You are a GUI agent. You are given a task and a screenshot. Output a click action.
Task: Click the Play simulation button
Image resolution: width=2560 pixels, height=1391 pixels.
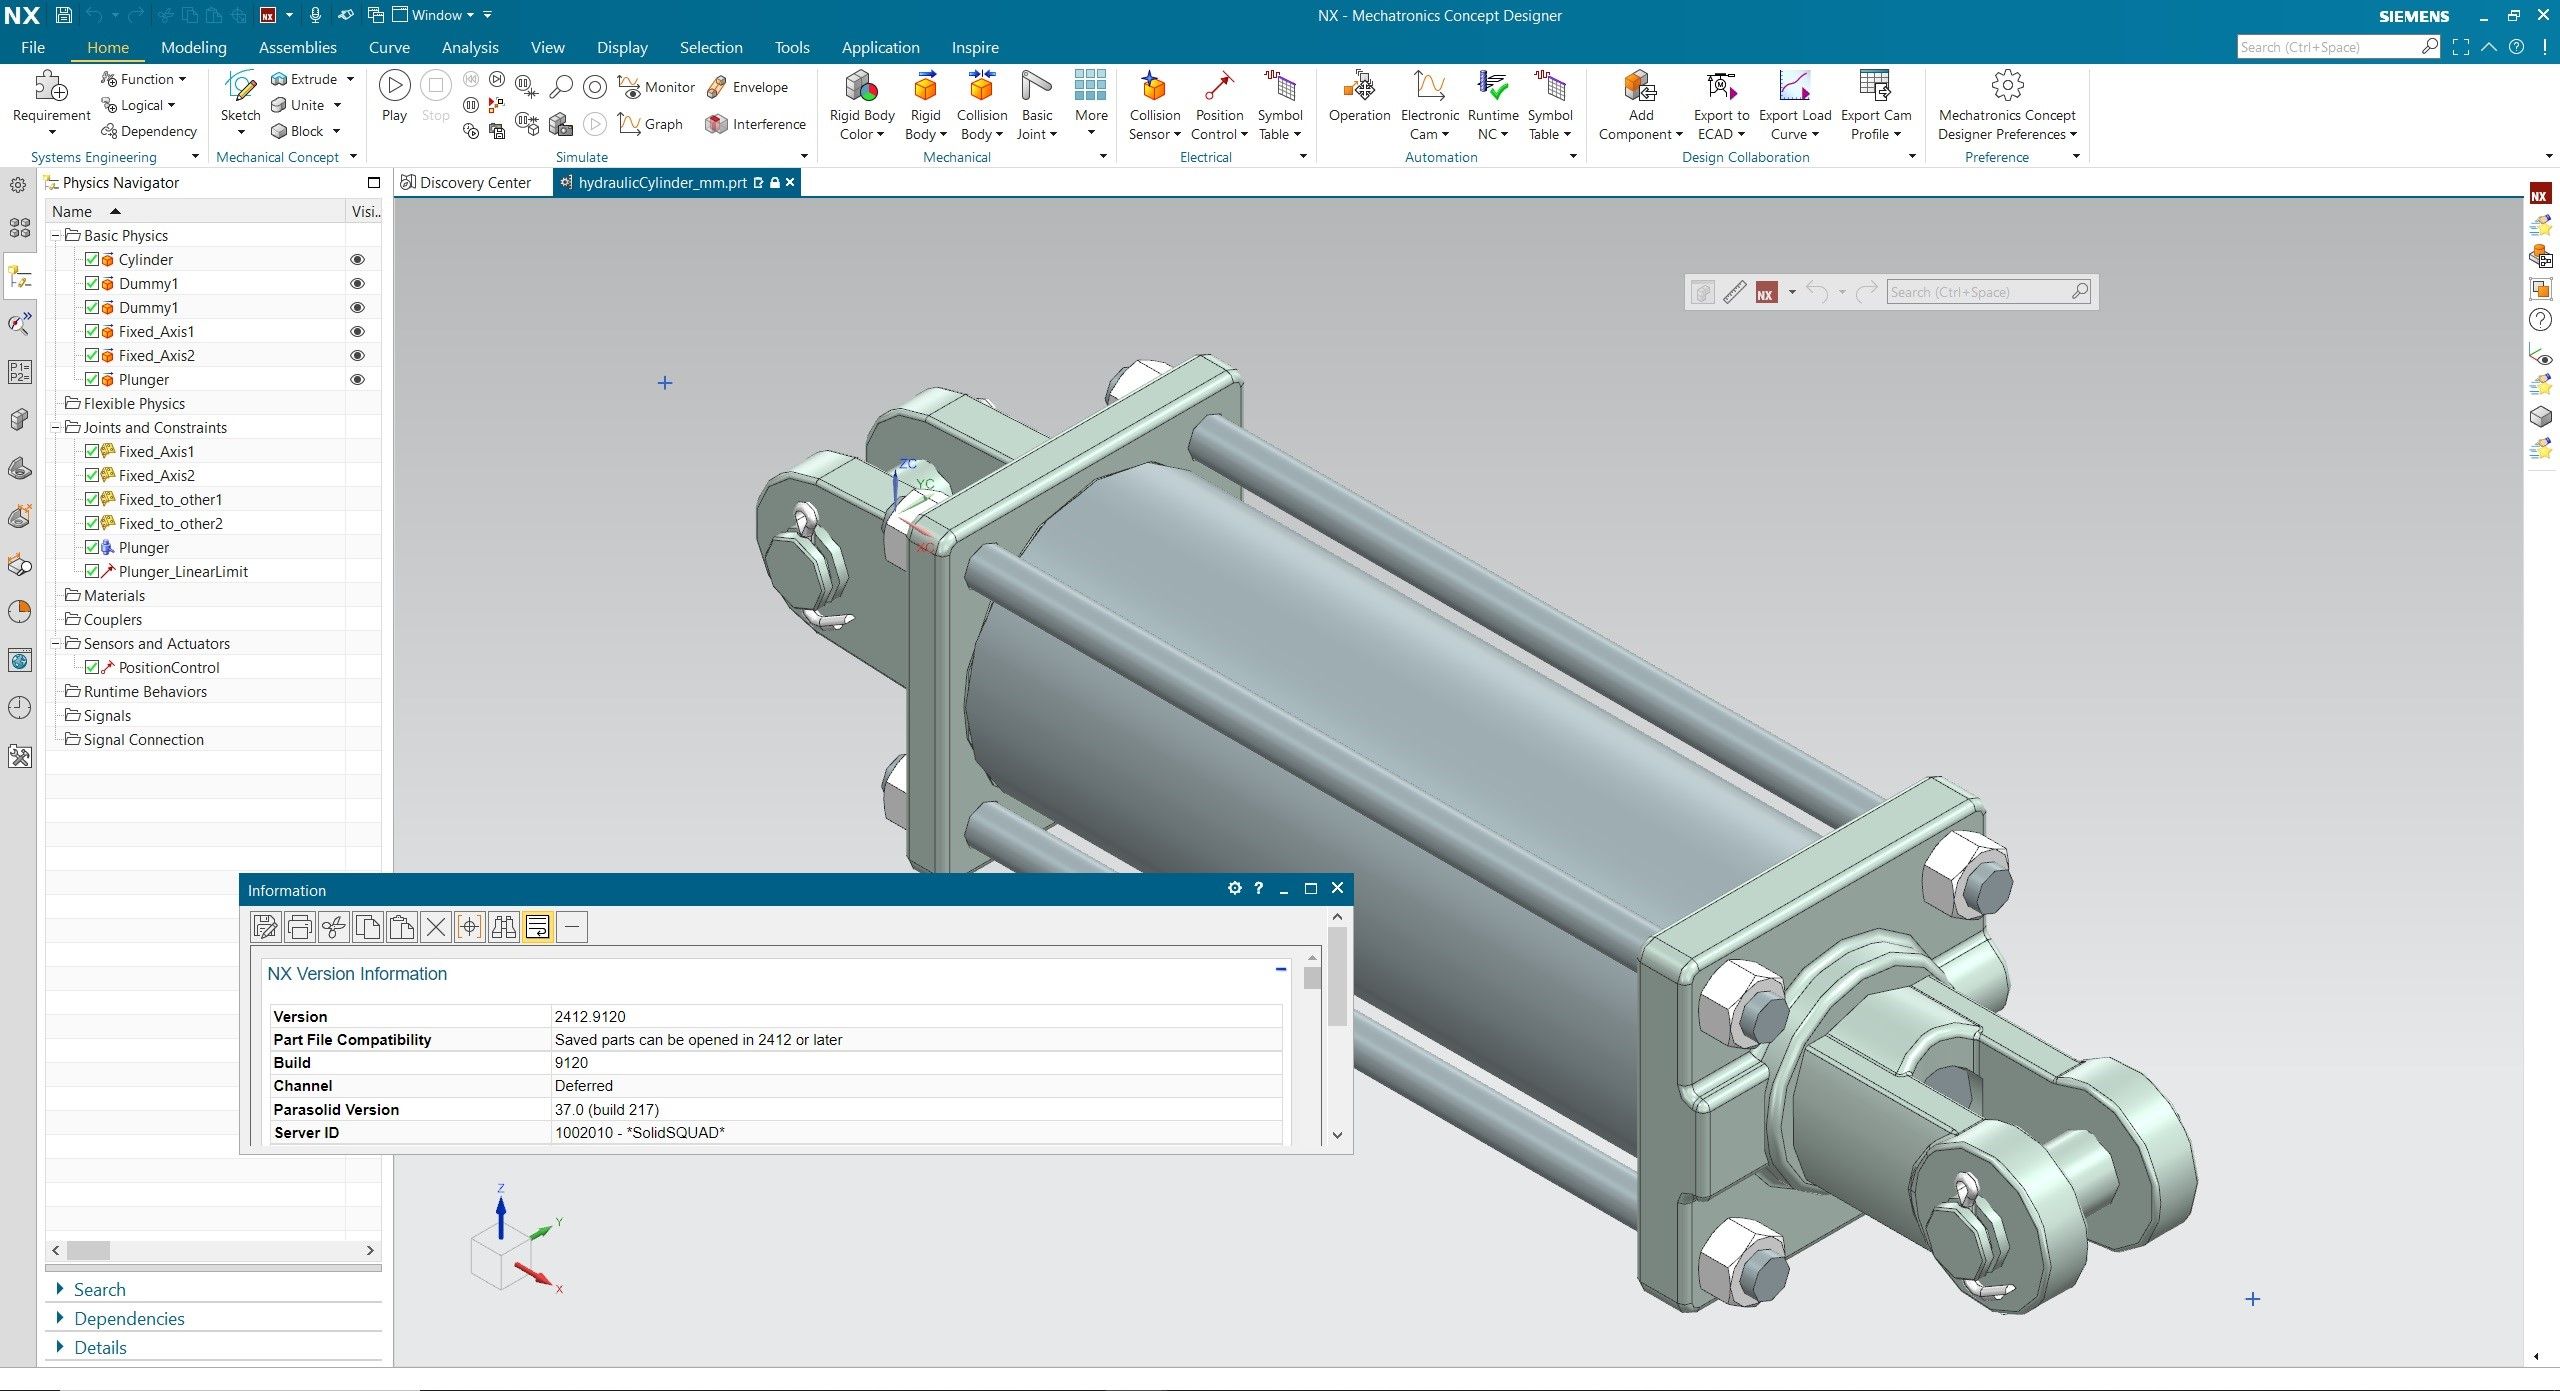coord(394,87)
